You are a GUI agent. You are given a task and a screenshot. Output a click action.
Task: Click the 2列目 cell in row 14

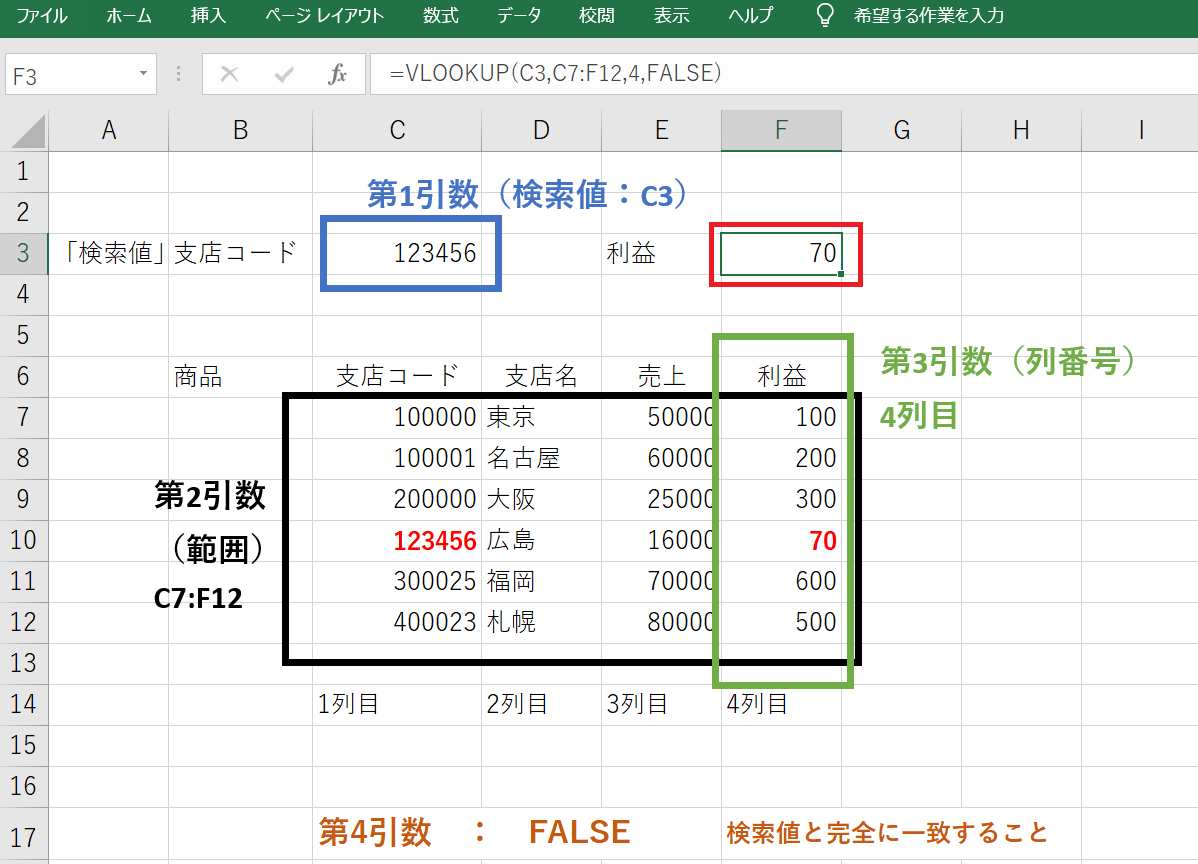point(542,704)
